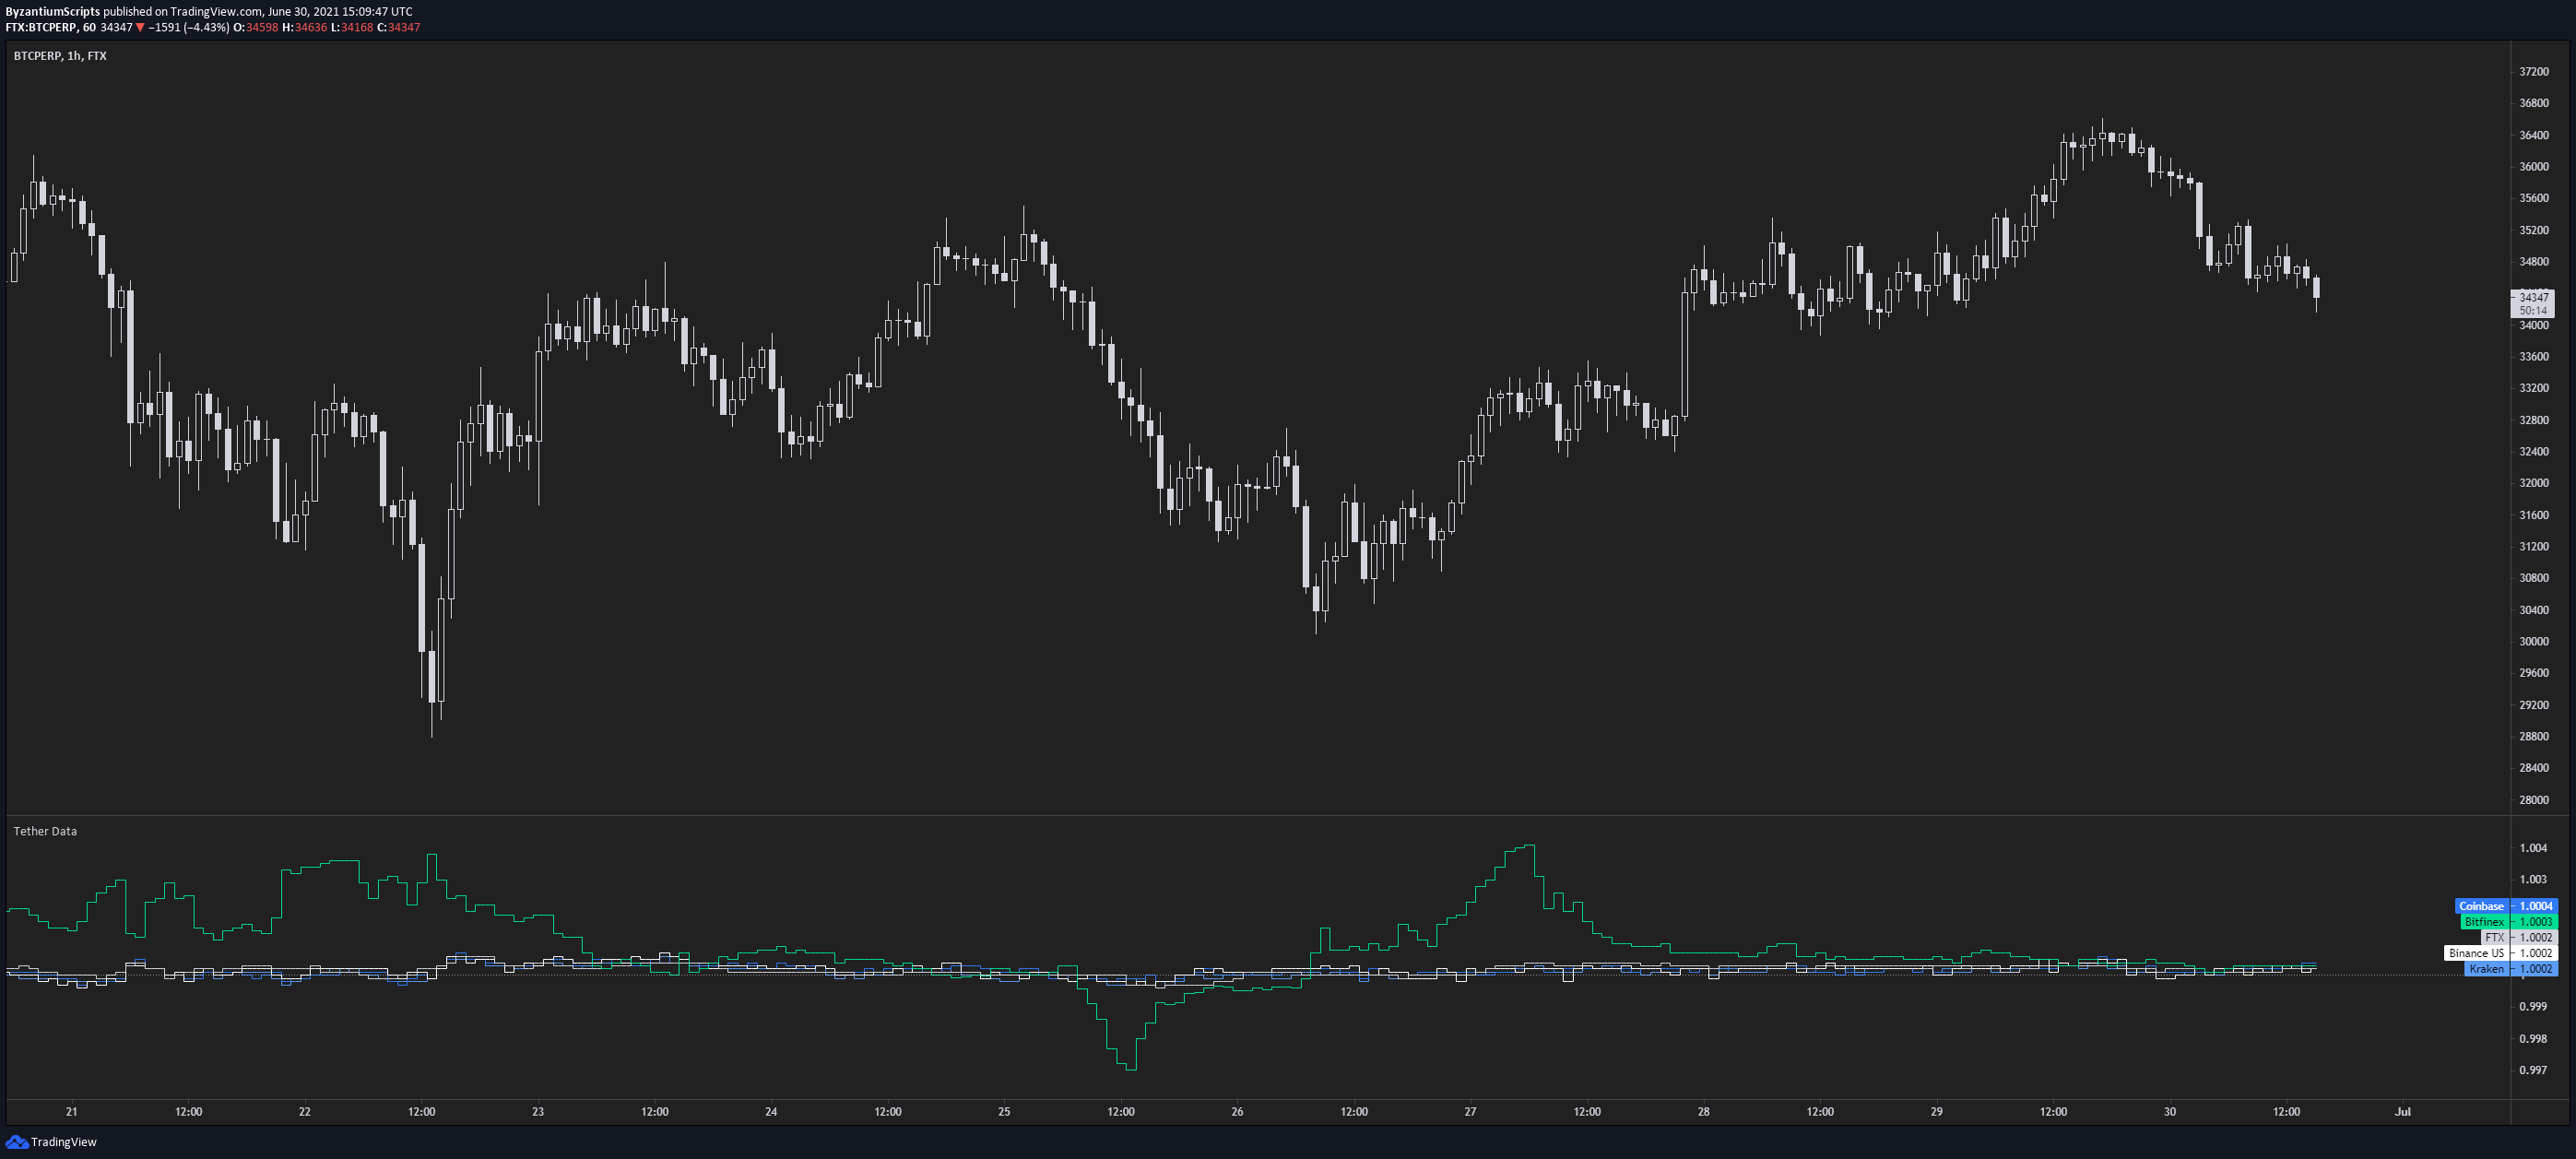Click the high value 'H:34636'
Viewport: 2576px width, 1159px height.
pos(304,28)
